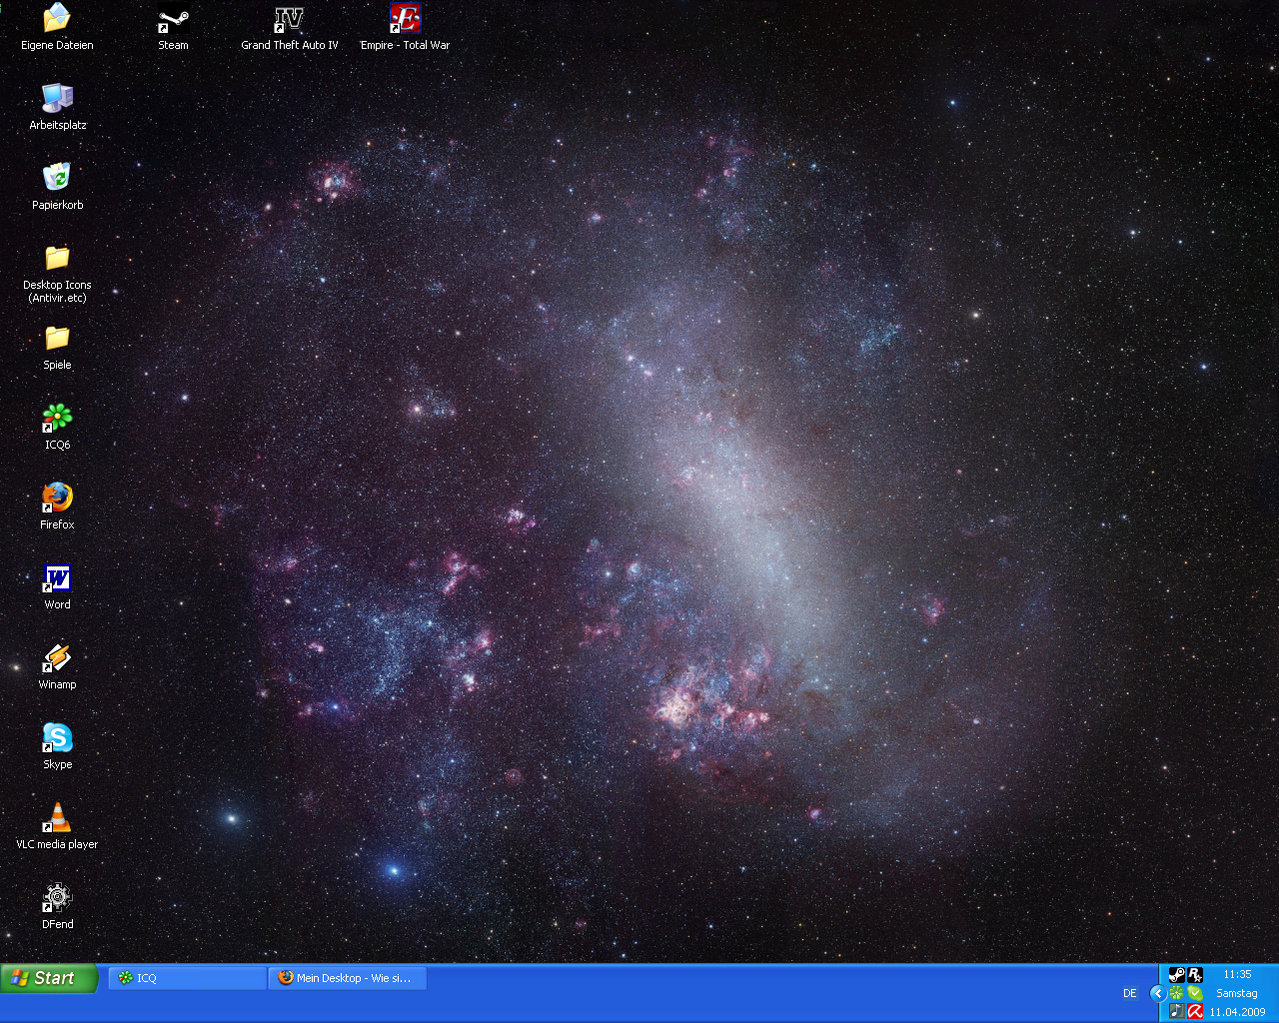Click the Skype desktop icon
Screen dimensions: 1279x1023
tap(57, 738)
